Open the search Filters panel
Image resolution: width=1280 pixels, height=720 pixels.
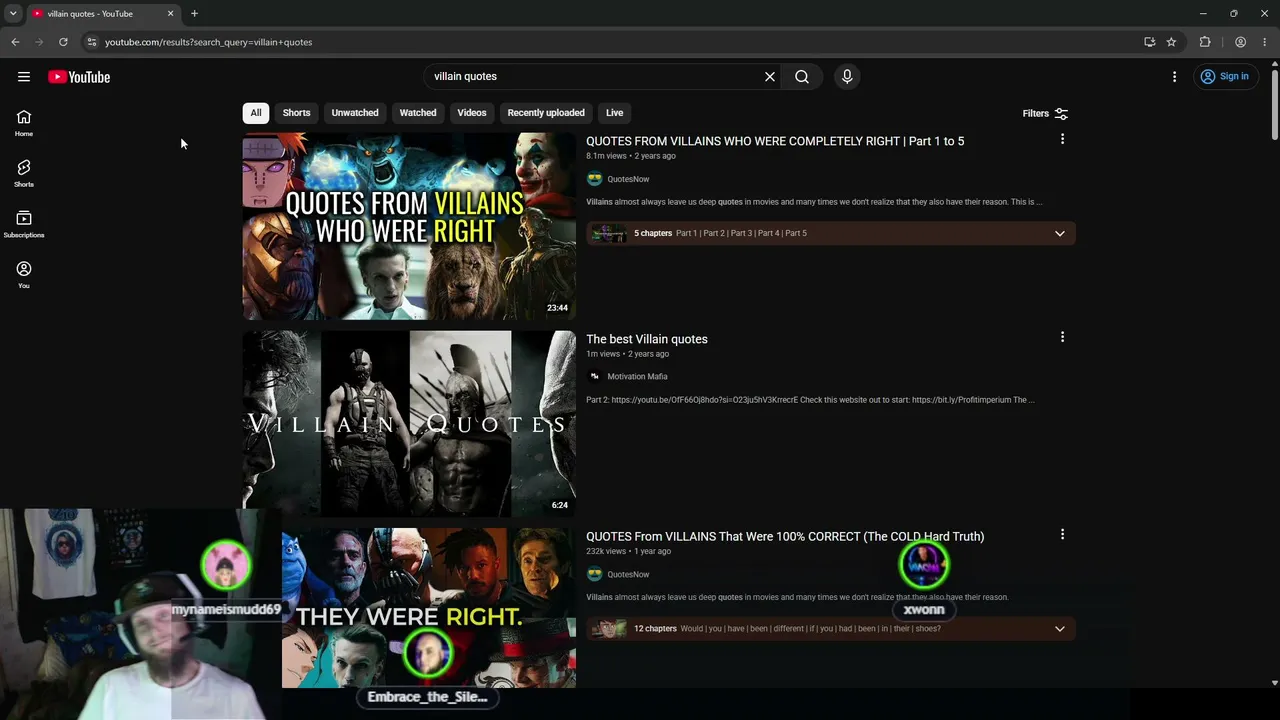(x=1045, y=114)
